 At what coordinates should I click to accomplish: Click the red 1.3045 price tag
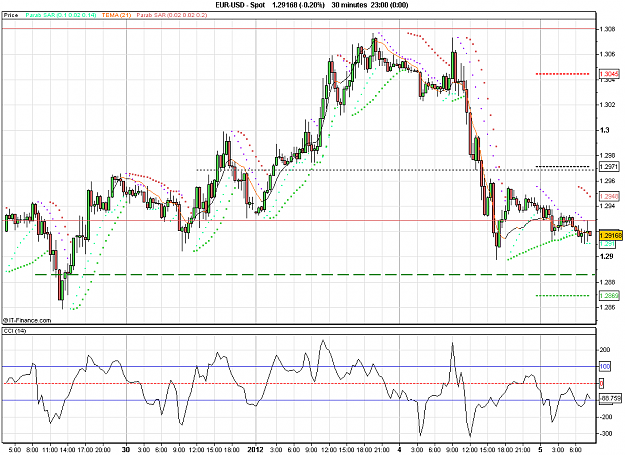[x=609, y=74]
